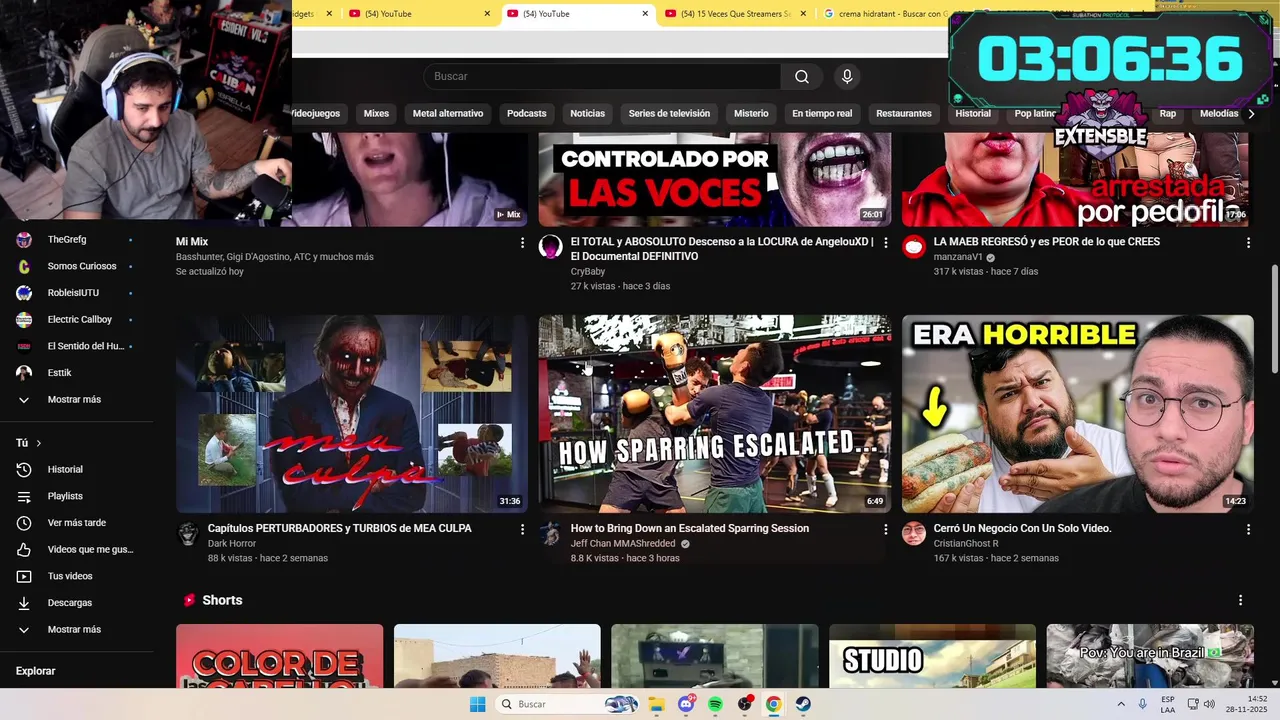1280x720 pixels.
Task: Open options menu for LA MAEB REGRESÓ video
Action: 1248,243
